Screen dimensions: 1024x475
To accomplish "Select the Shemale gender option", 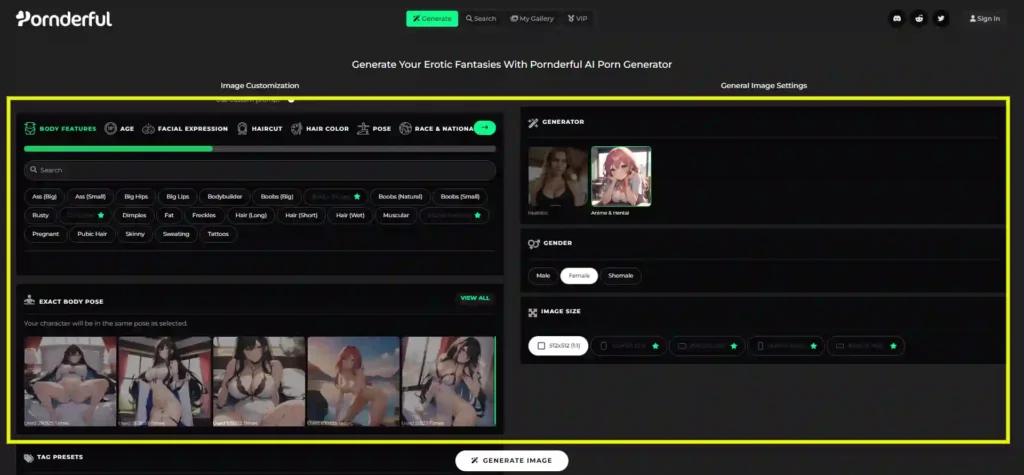I will click(620, 276).
